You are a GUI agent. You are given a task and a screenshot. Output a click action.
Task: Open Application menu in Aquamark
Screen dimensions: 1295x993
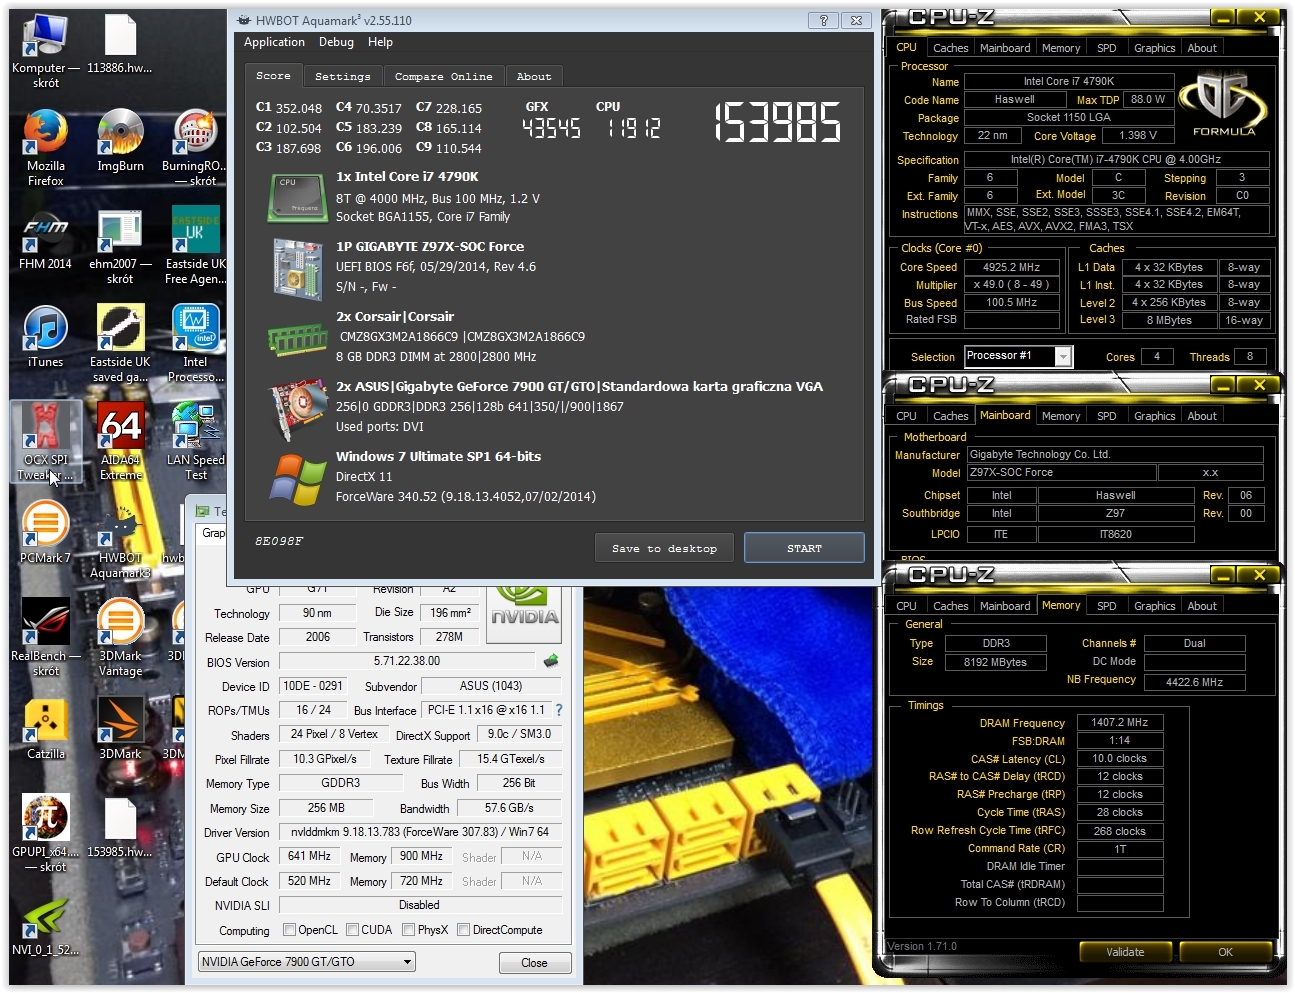pyautogui.click(x=274, y=42)
